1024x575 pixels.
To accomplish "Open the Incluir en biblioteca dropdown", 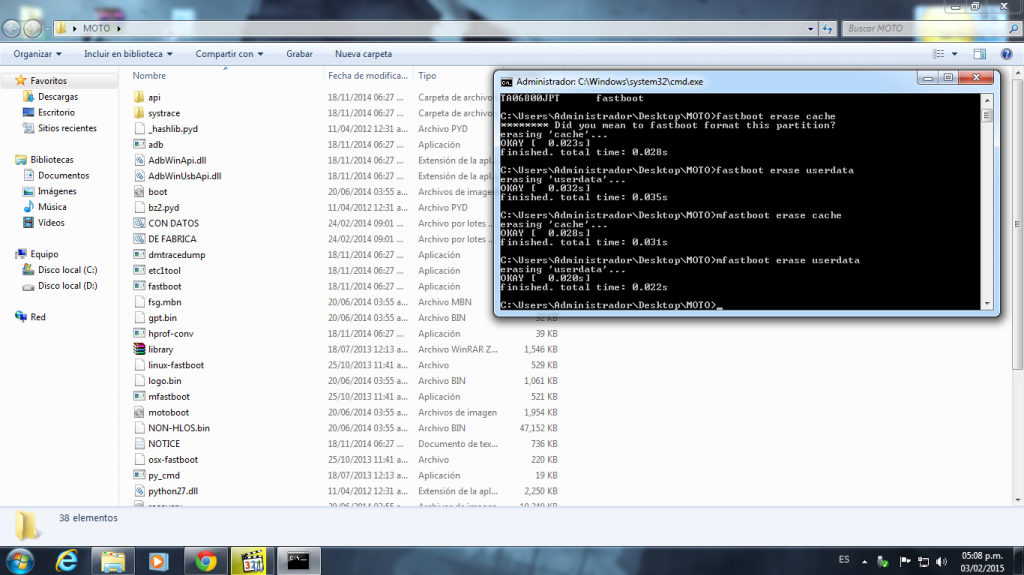I will 128,54.
